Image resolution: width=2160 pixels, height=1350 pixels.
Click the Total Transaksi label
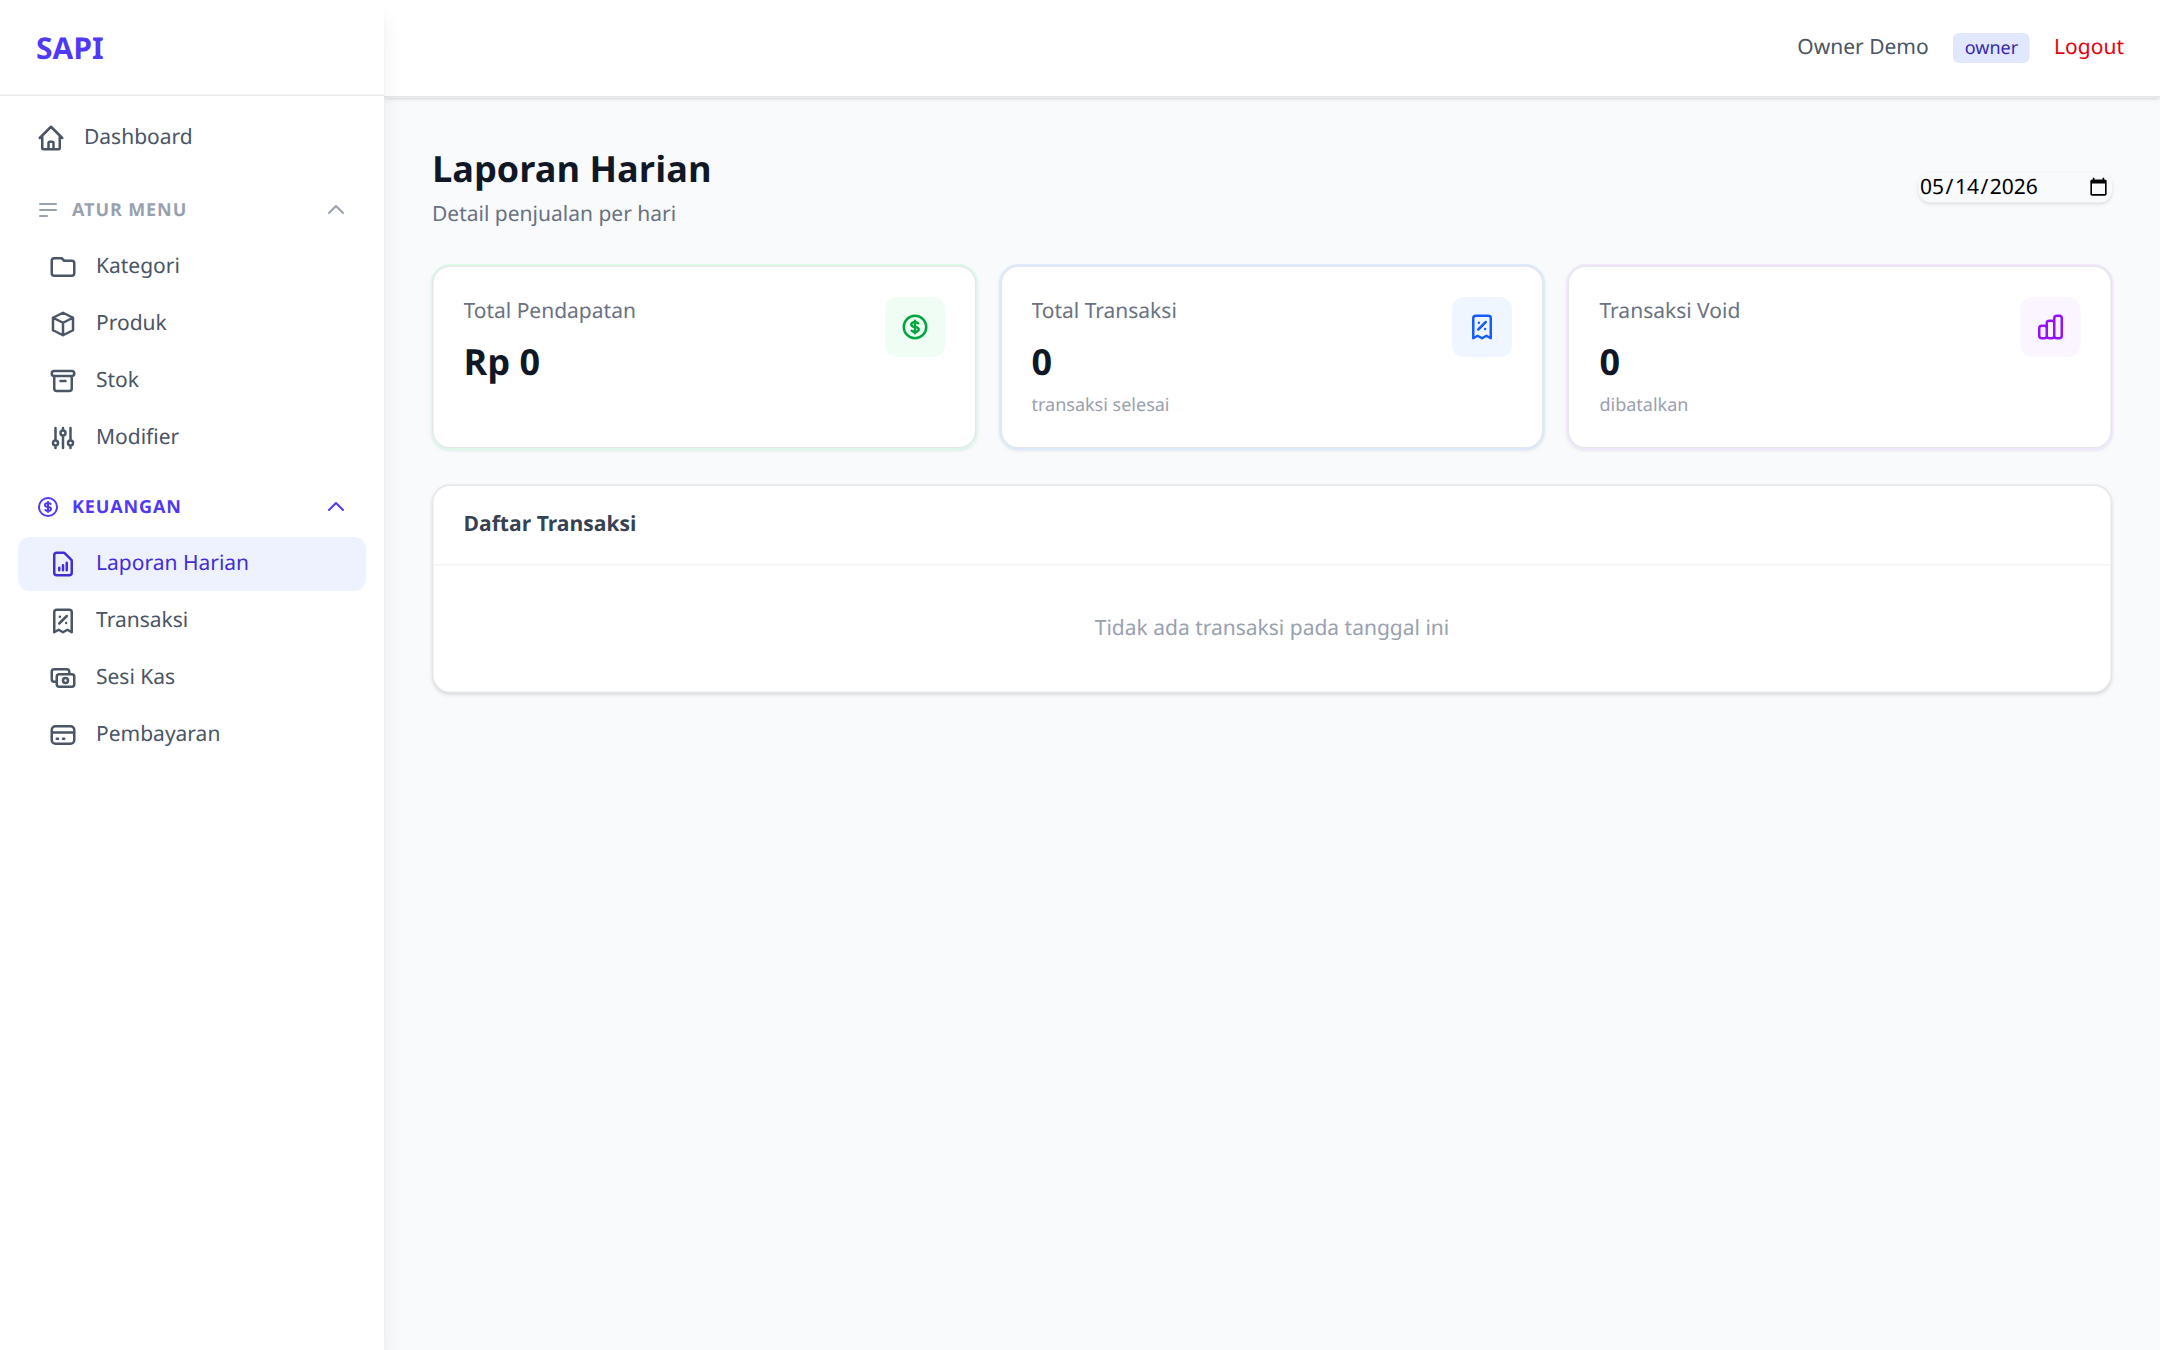pyautogui.click(x=1104, y=311)
